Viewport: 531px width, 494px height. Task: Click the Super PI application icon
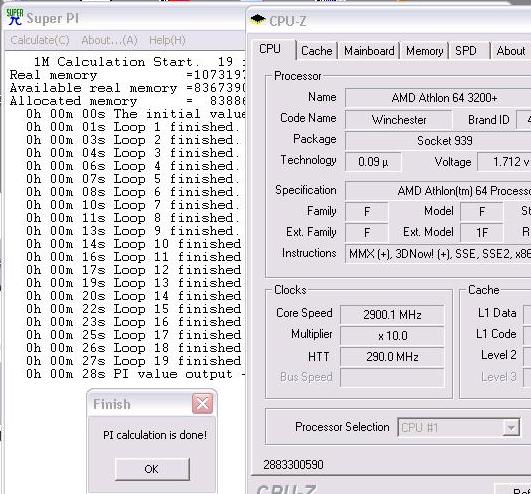[15, 17]
